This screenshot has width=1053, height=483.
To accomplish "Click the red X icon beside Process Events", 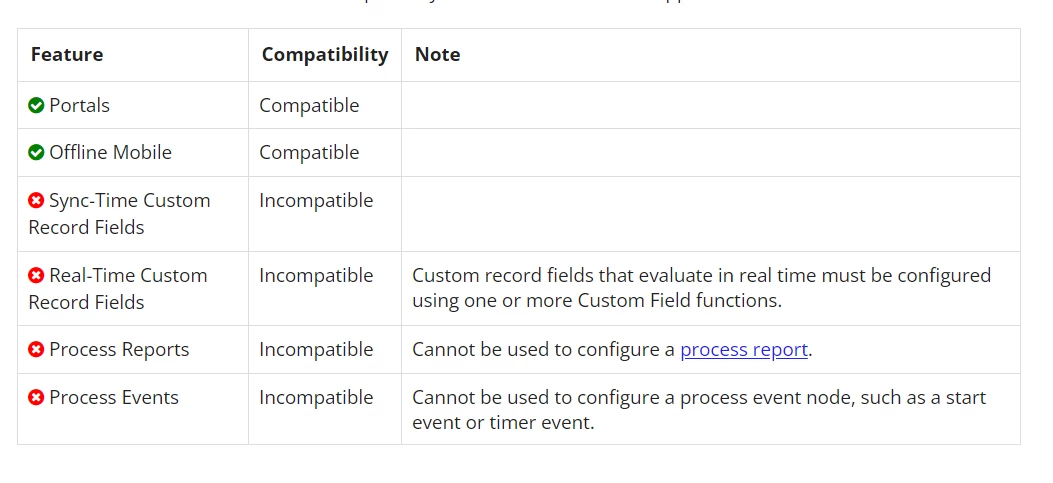I will coord(36,398).
